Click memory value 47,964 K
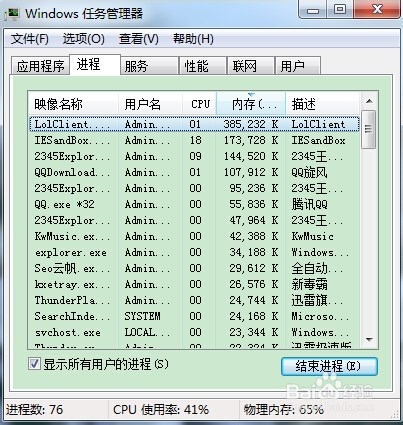 tap(254, 220)
